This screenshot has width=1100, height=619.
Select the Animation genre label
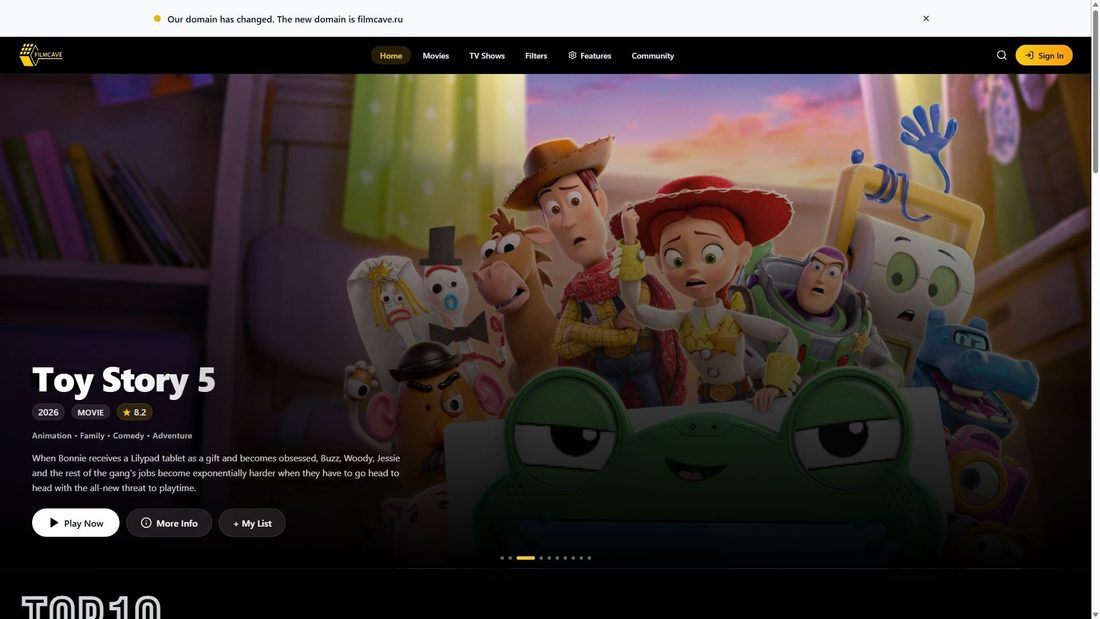point(52,436)
